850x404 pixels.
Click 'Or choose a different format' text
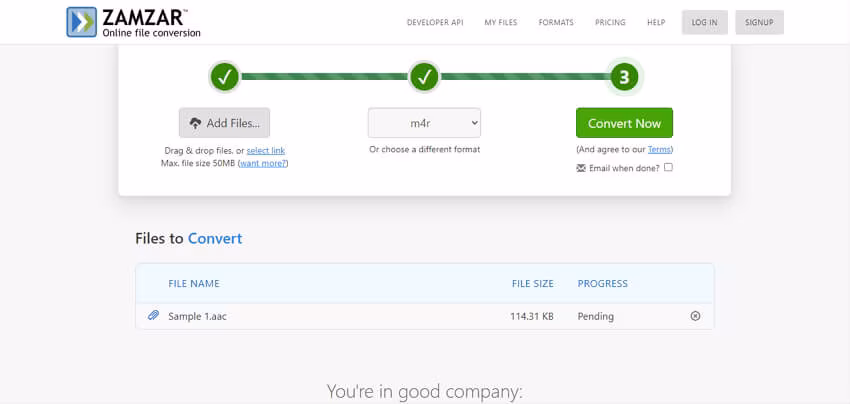click(x=424, y=149)
